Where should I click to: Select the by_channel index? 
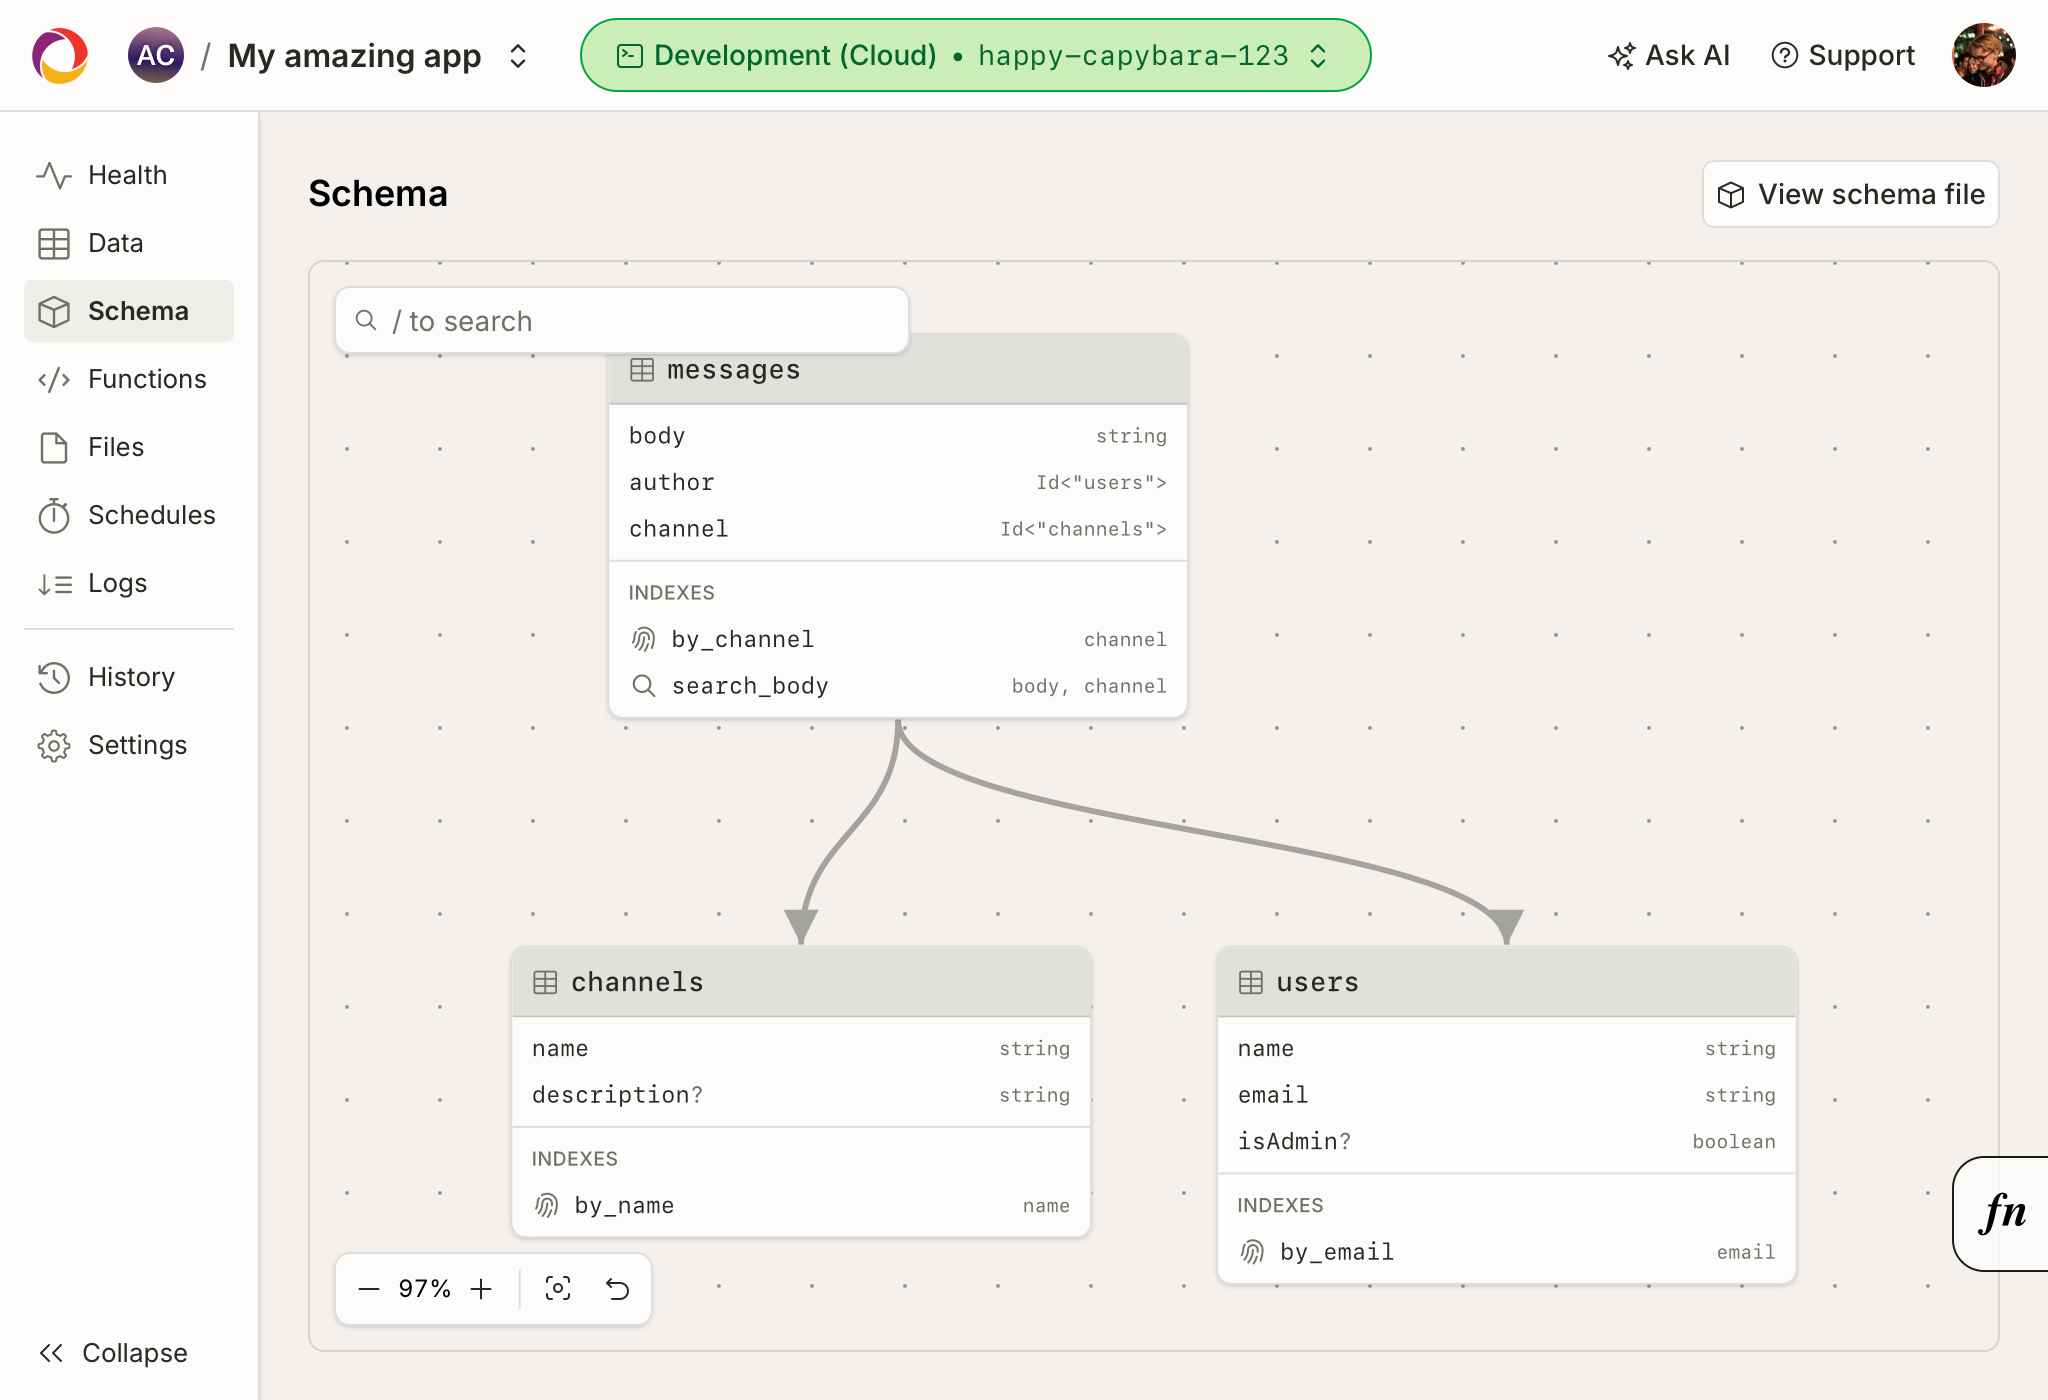(898, 640)
